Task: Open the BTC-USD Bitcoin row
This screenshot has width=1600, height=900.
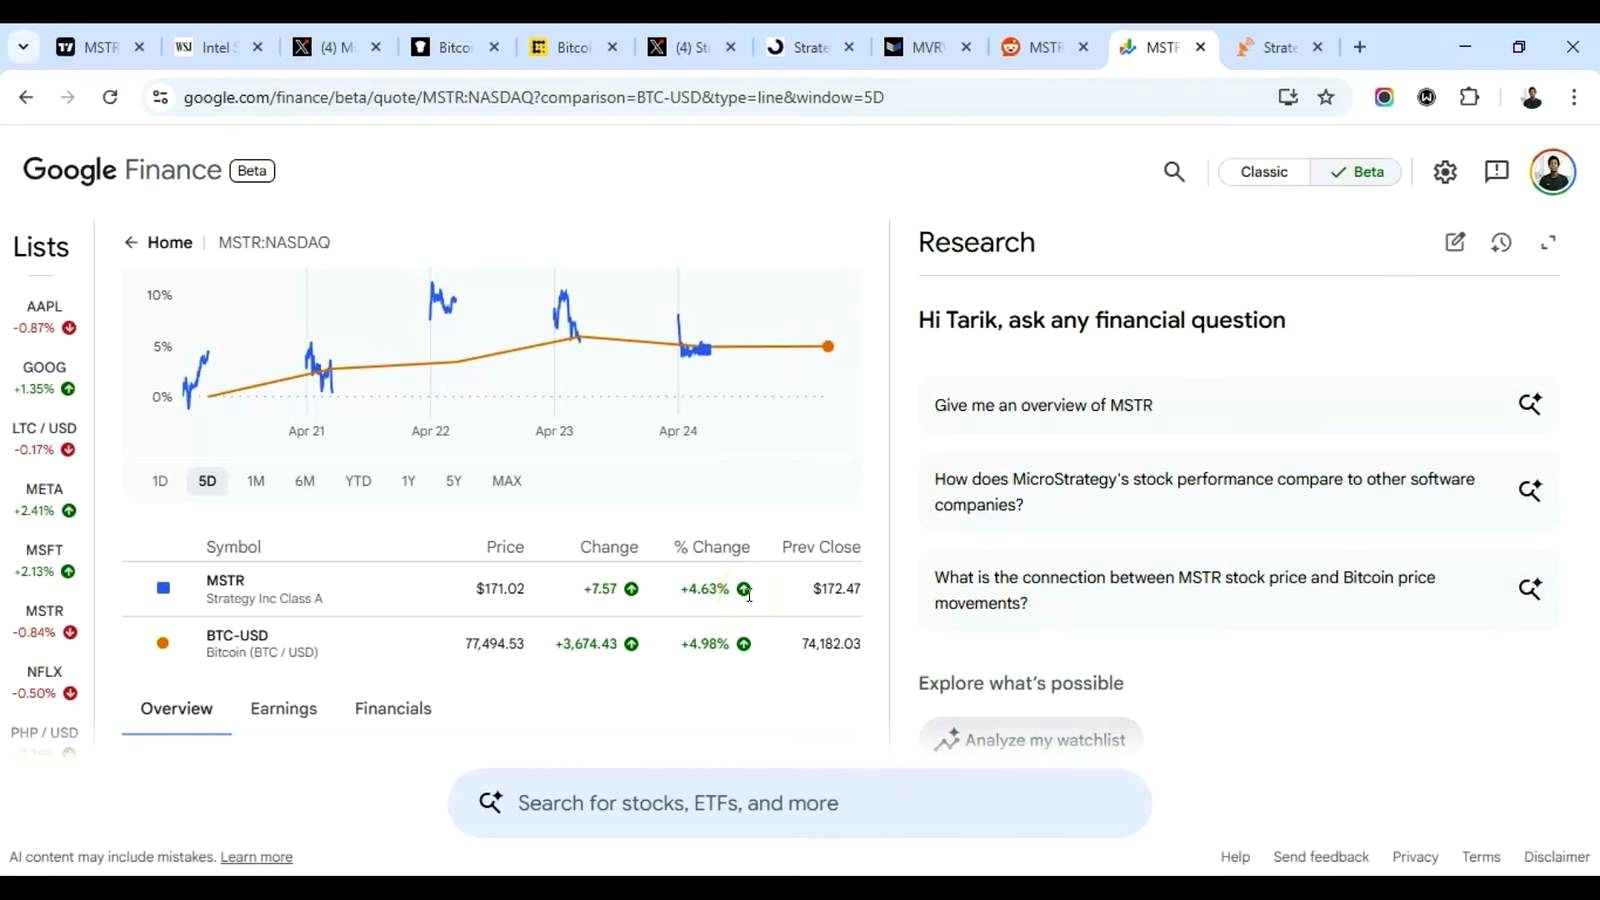Action: (492, 644)
